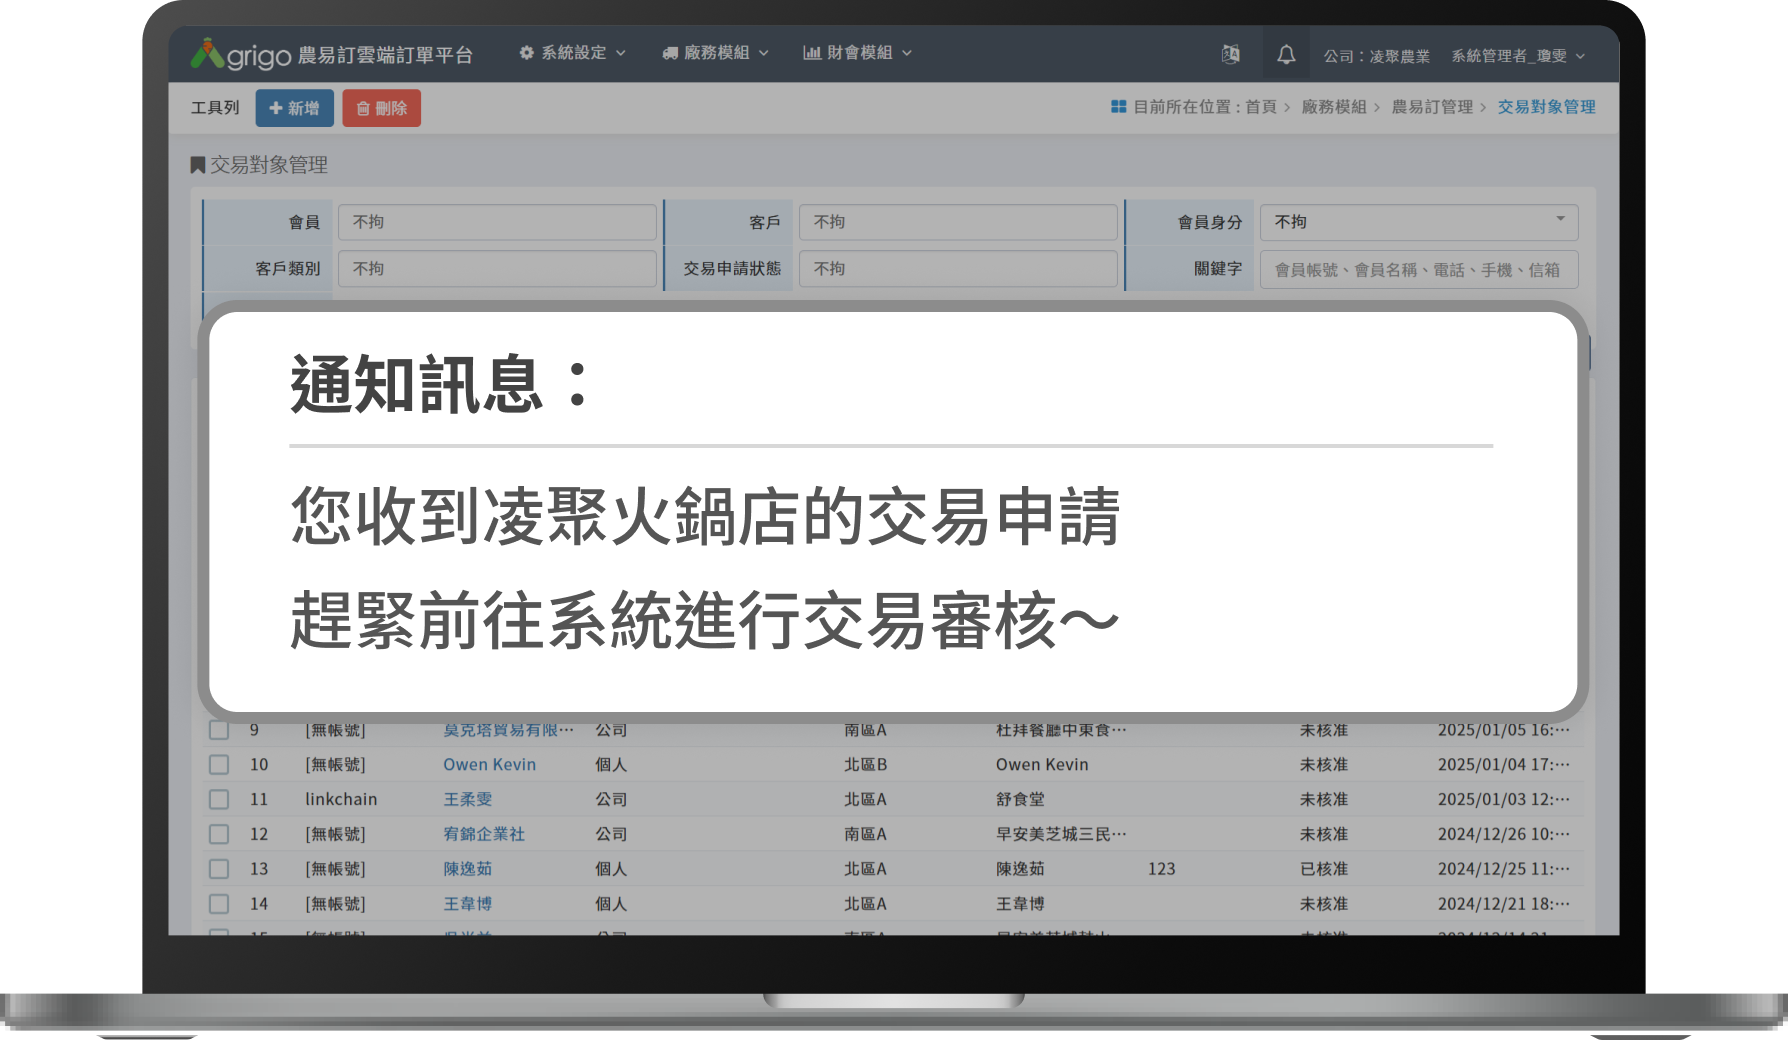Select the checkbox for row 12
Viewport: 1788px width, 1040px height.
219,834
